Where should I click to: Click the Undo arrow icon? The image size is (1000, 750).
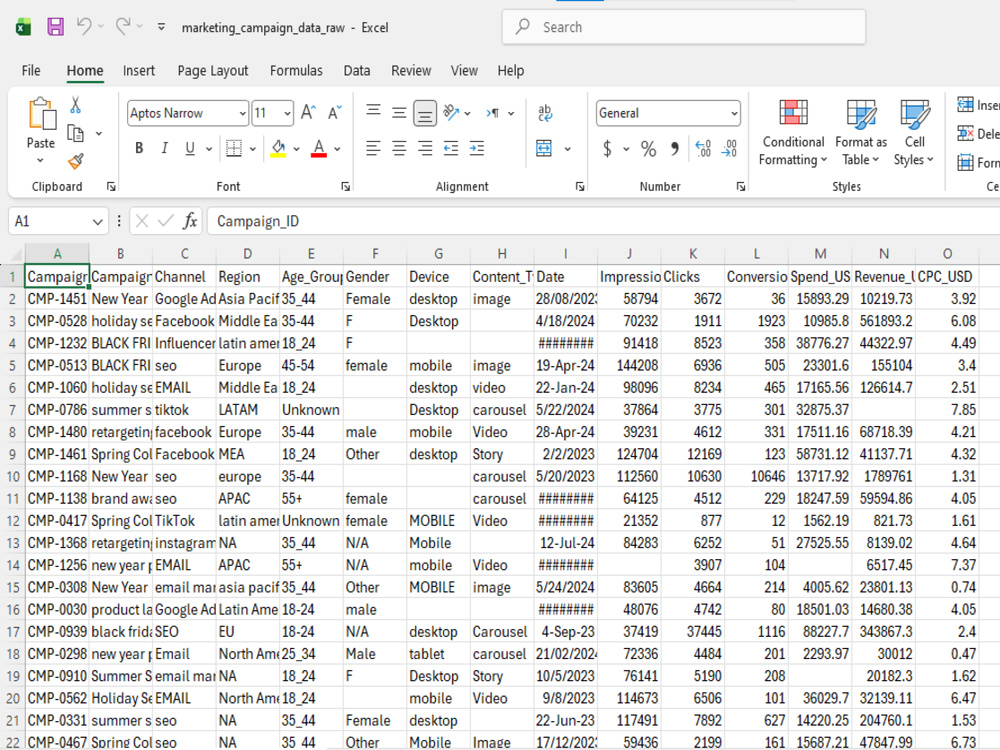(84, 26)
